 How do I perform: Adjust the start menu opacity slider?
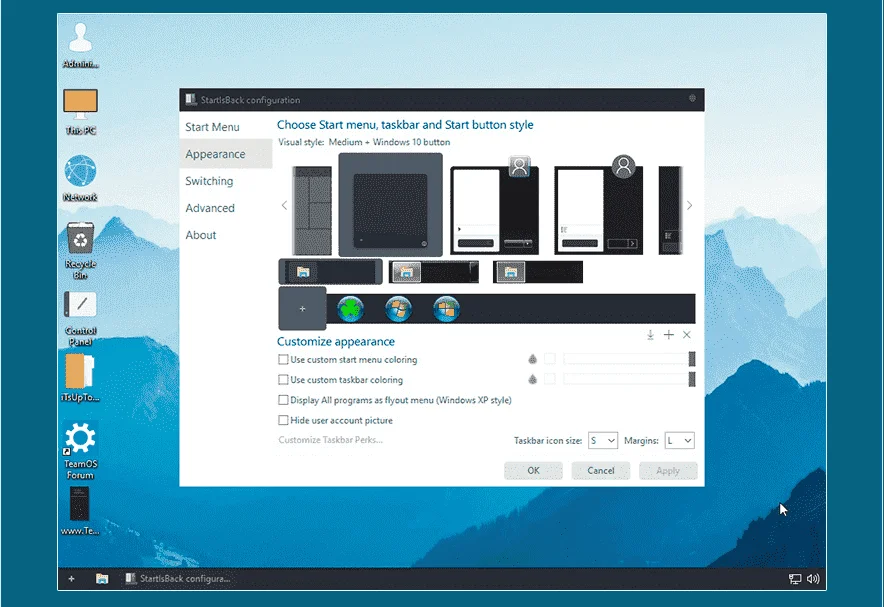(629, 359)
